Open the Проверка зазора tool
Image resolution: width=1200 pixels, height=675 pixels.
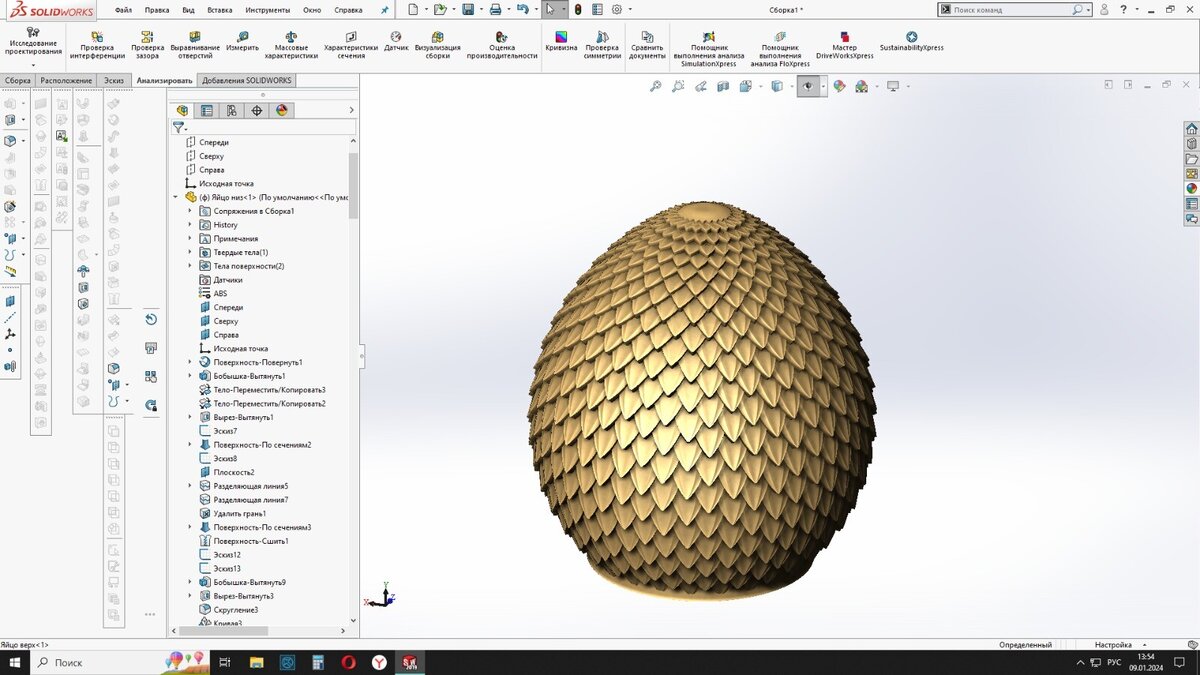pyautogui.click(x=147, y=46)
